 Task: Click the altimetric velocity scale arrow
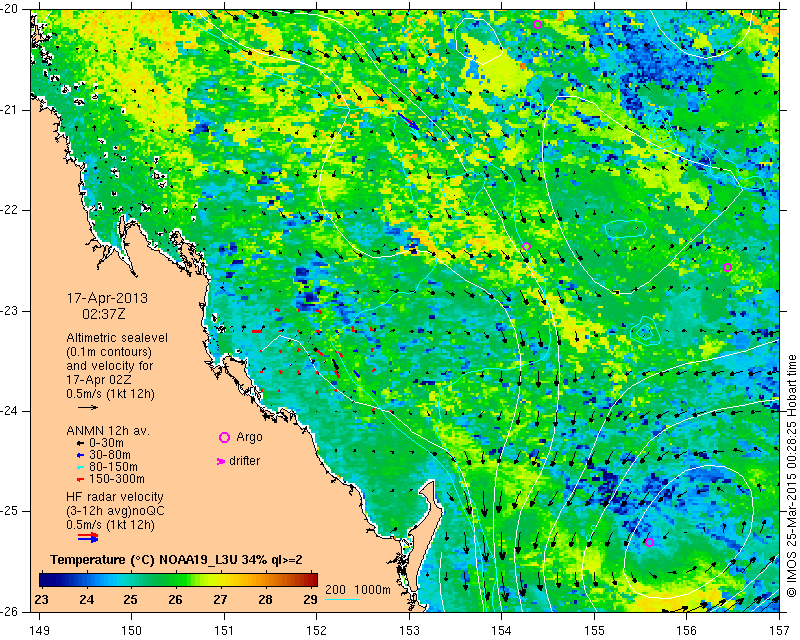pyautogui.click(x=88, y=407)
